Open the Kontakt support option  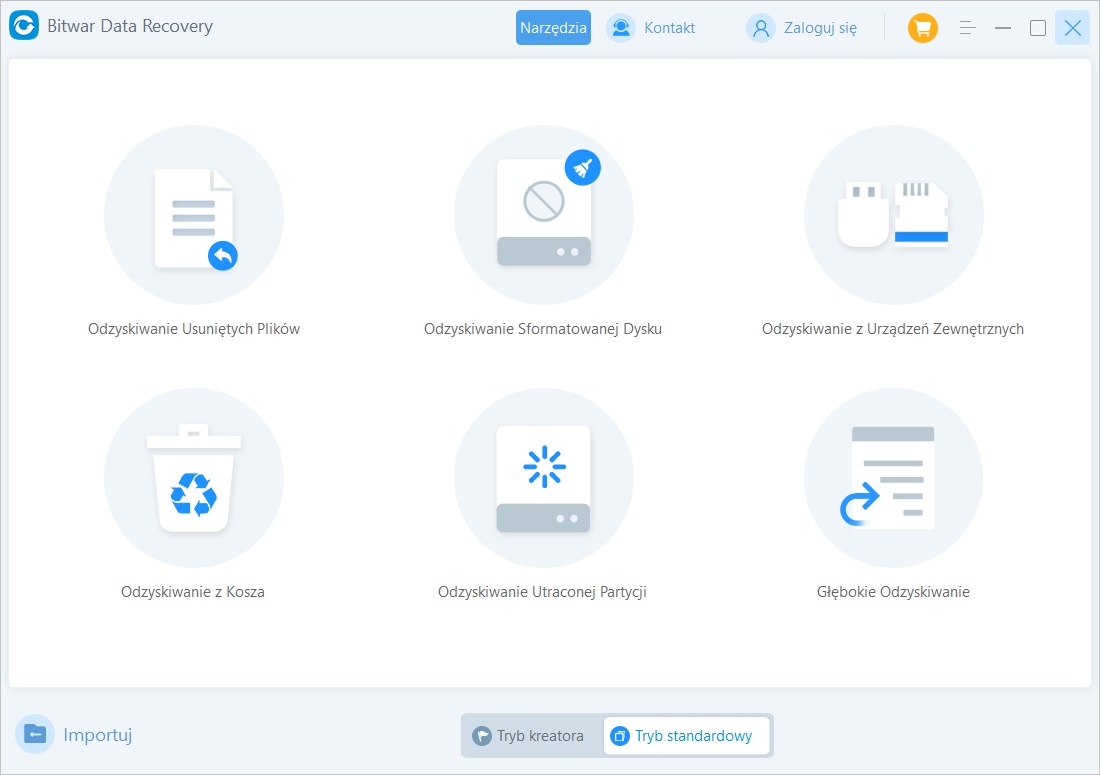[652, 28]
